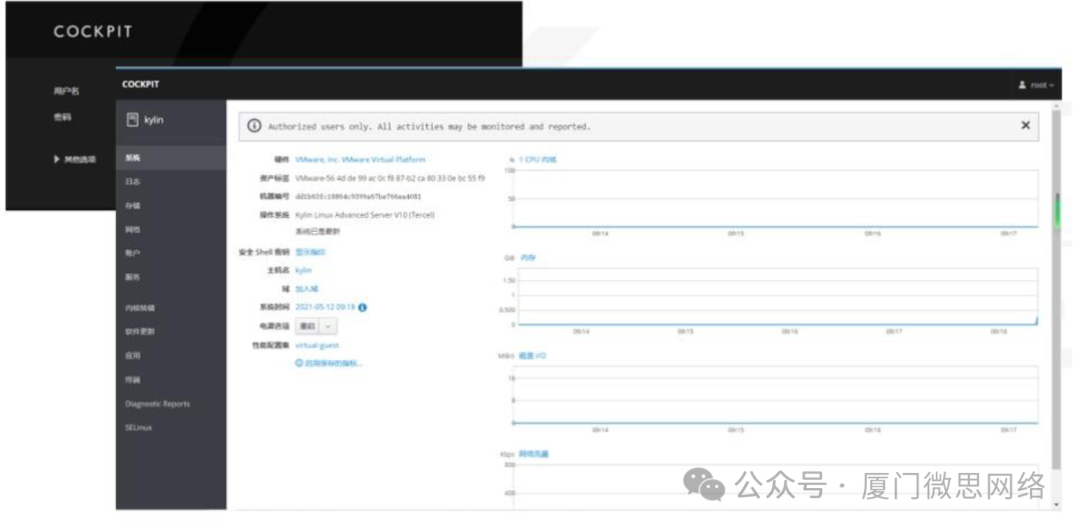Screen dimensions: 1080x529
Task: Open 存储 in the sidebar
Action: click(x=171, y=205)
